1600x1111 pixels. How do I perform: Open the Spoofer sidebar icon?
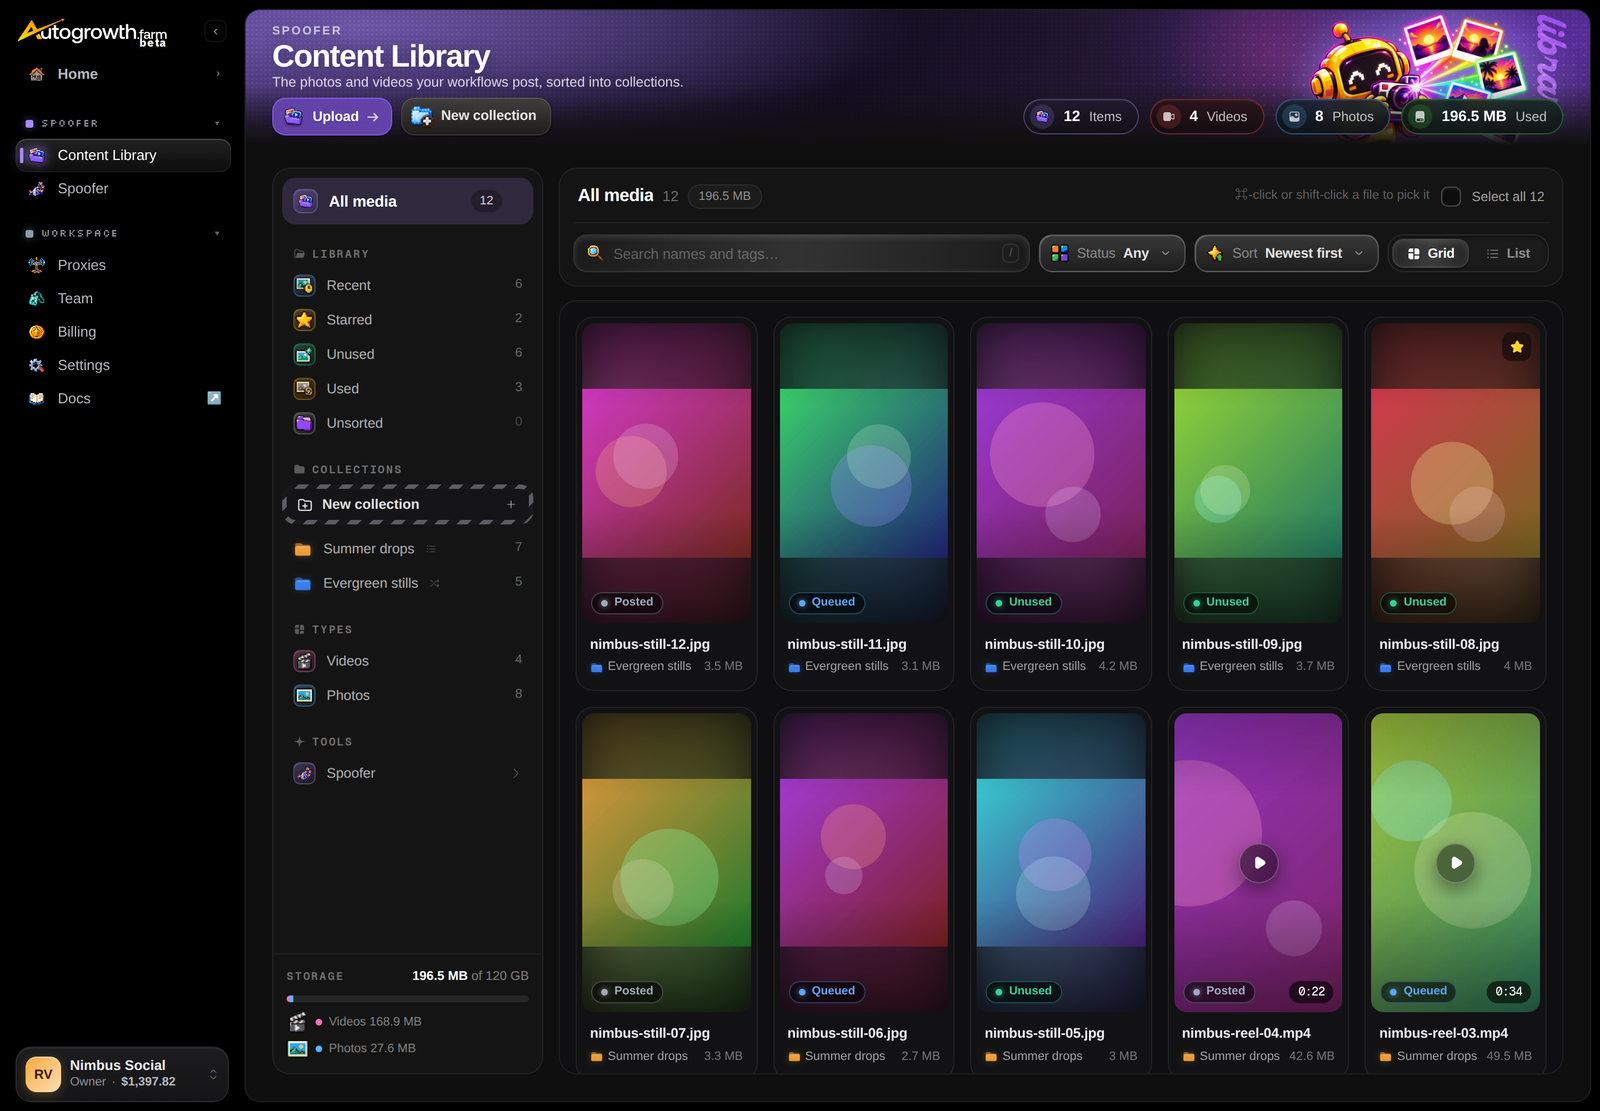click(37, 188)
